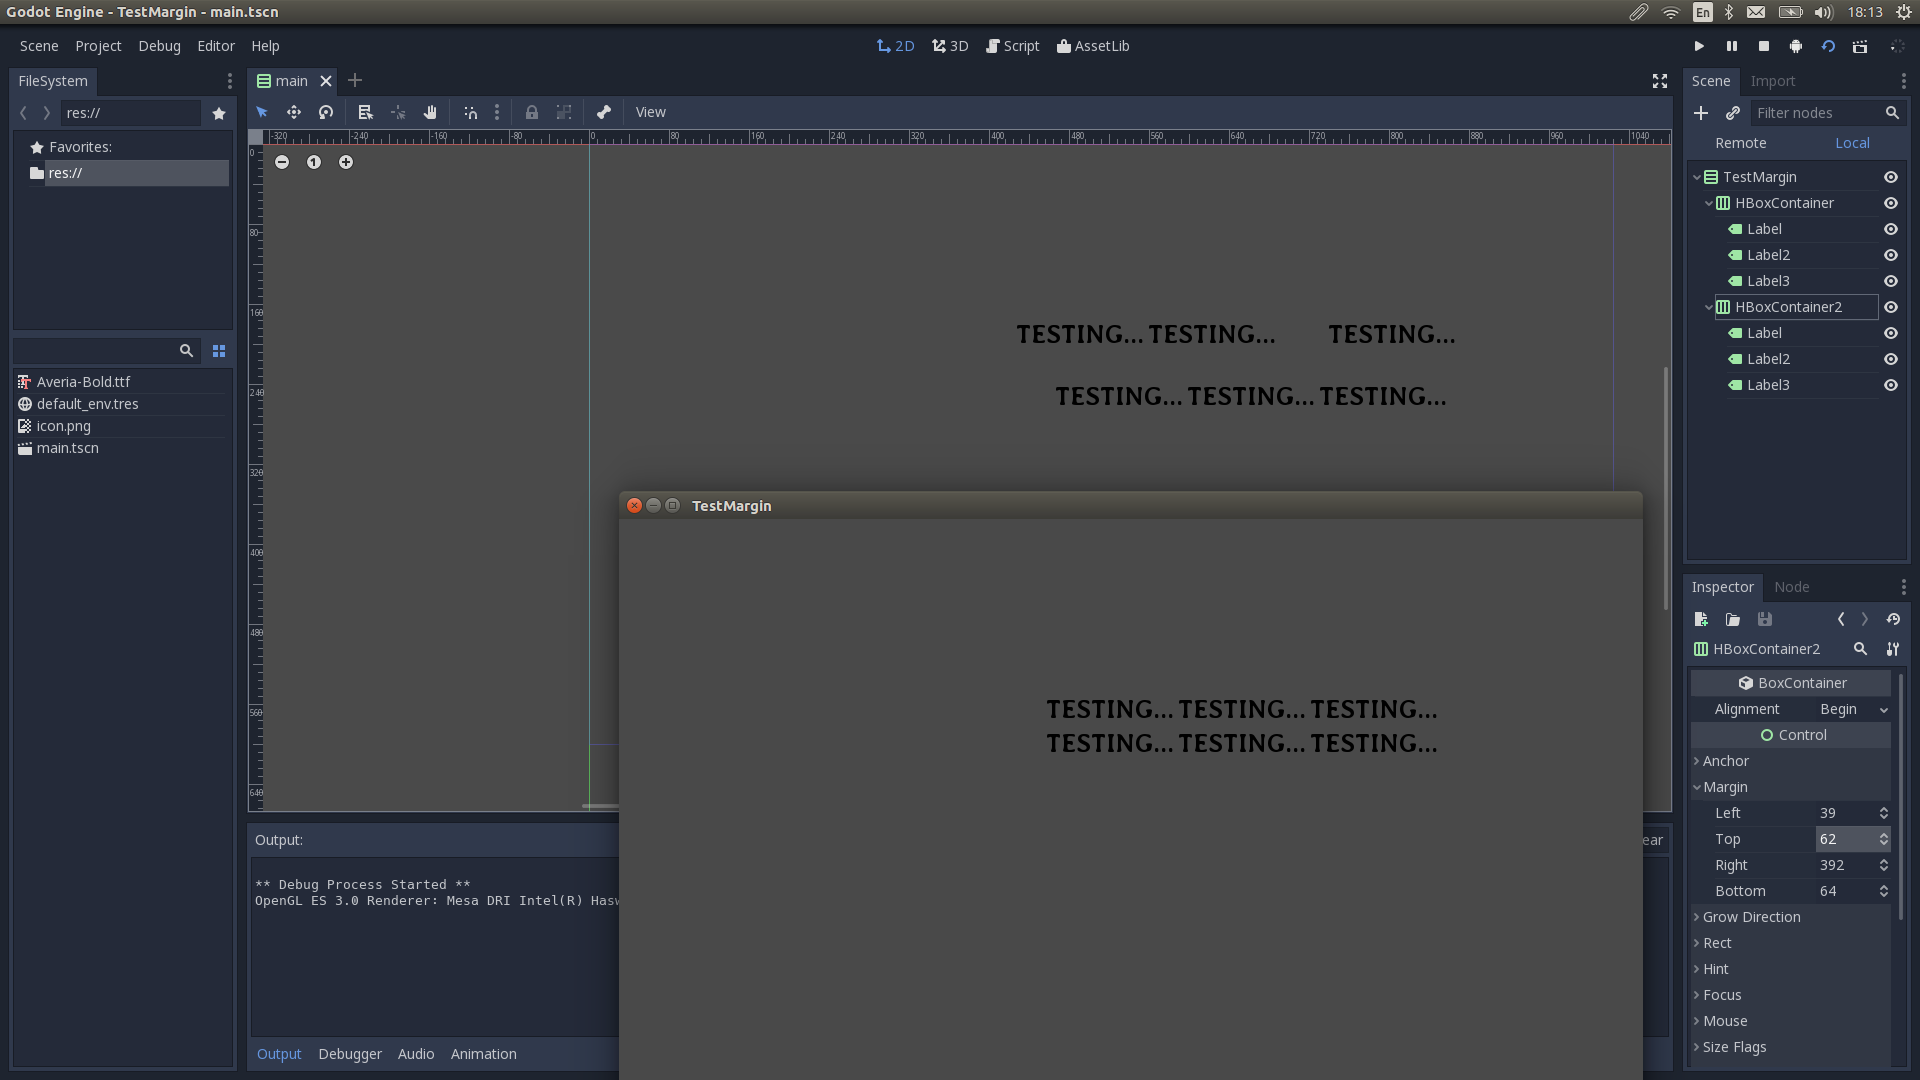
Task: Select the Rotate Mode tool
Action: click(325, 112)
